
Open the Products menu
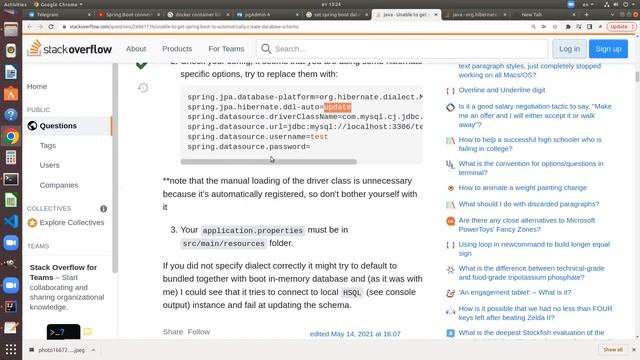[x=177, y=49]
